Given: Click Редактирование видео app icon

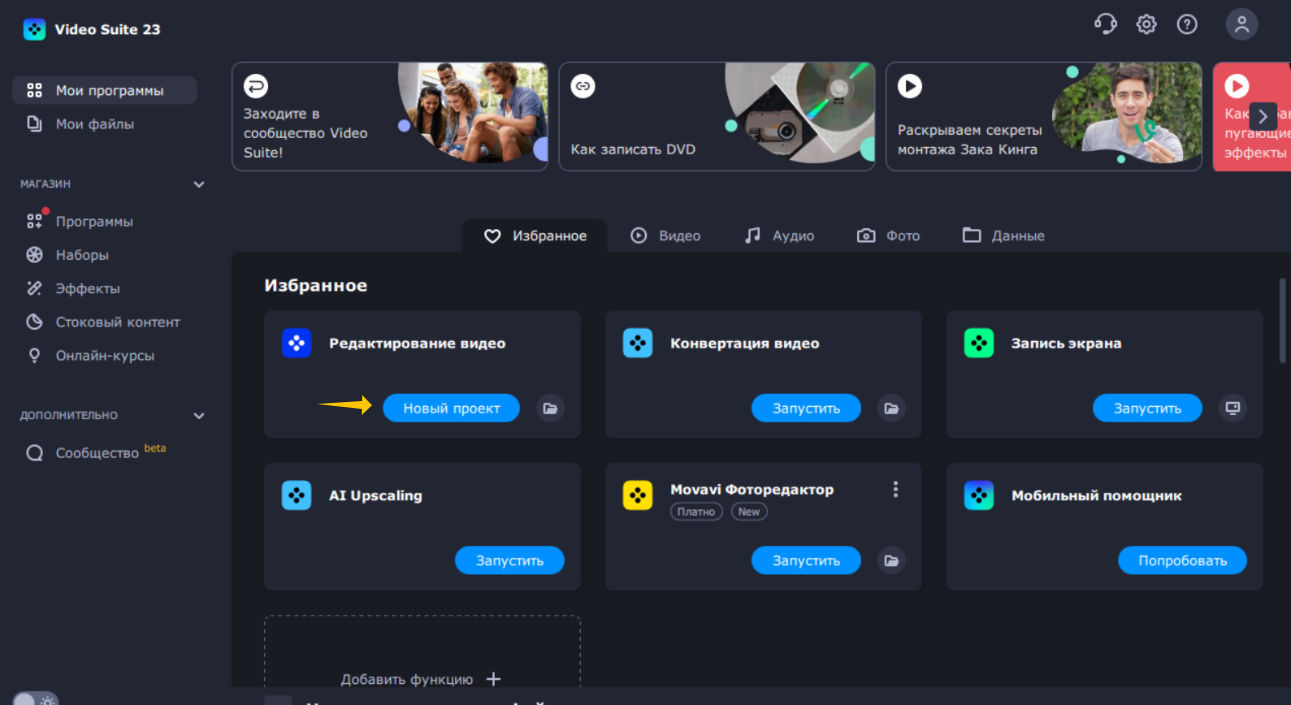Looking at the screenshot, I should [297, 343].
